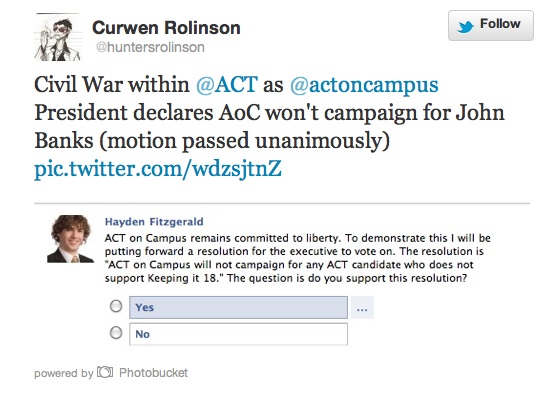The width and height of the screenshot is (553, 399).
Task: Expand the ellipsis next to Yes option
Action: click(362, 308)
